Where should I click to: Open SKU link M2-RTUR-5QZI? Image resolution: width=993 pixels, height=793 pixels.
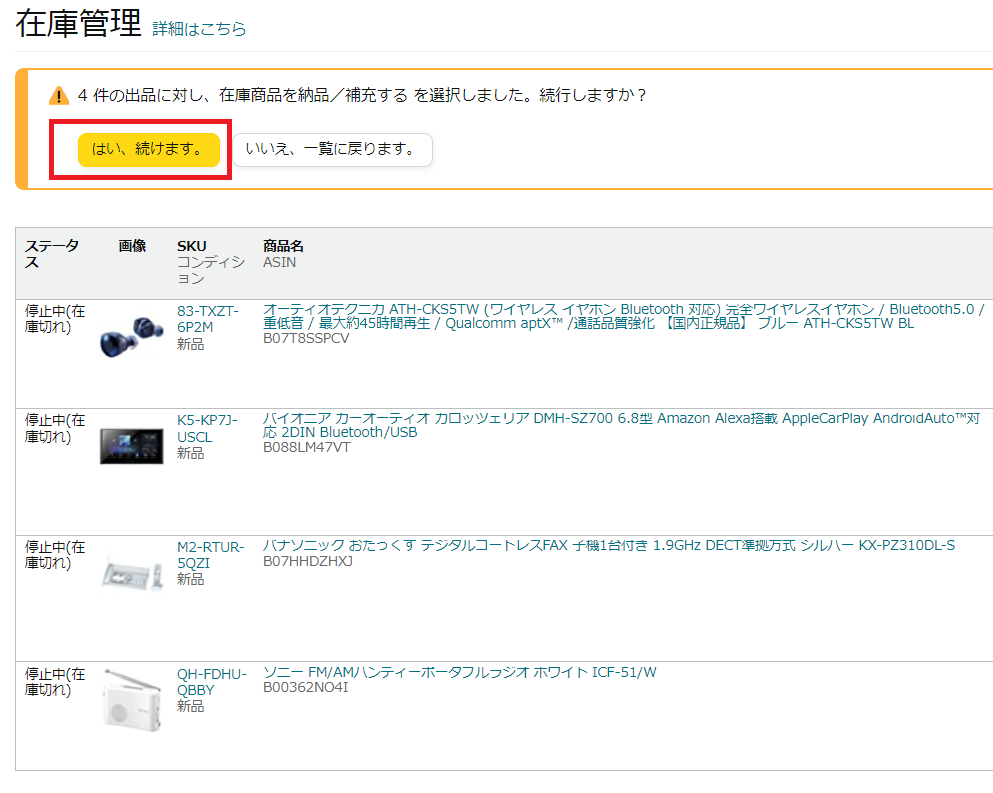(x=210, y=555)
